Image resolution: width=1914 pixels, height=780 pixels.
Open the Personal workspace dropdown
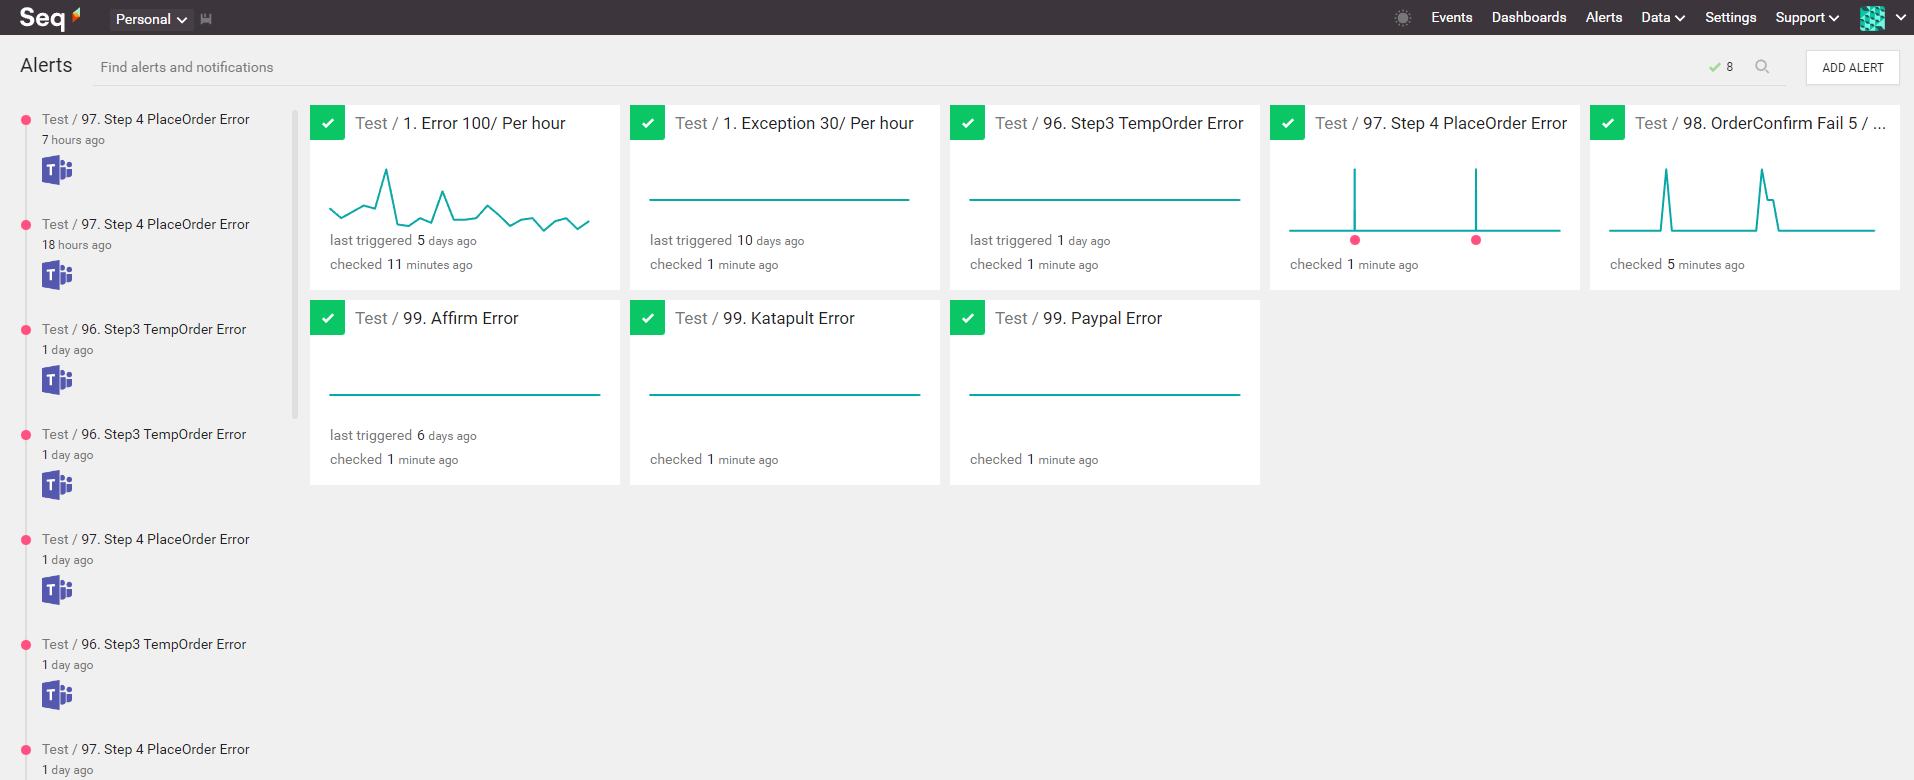[x=151, y=19]
